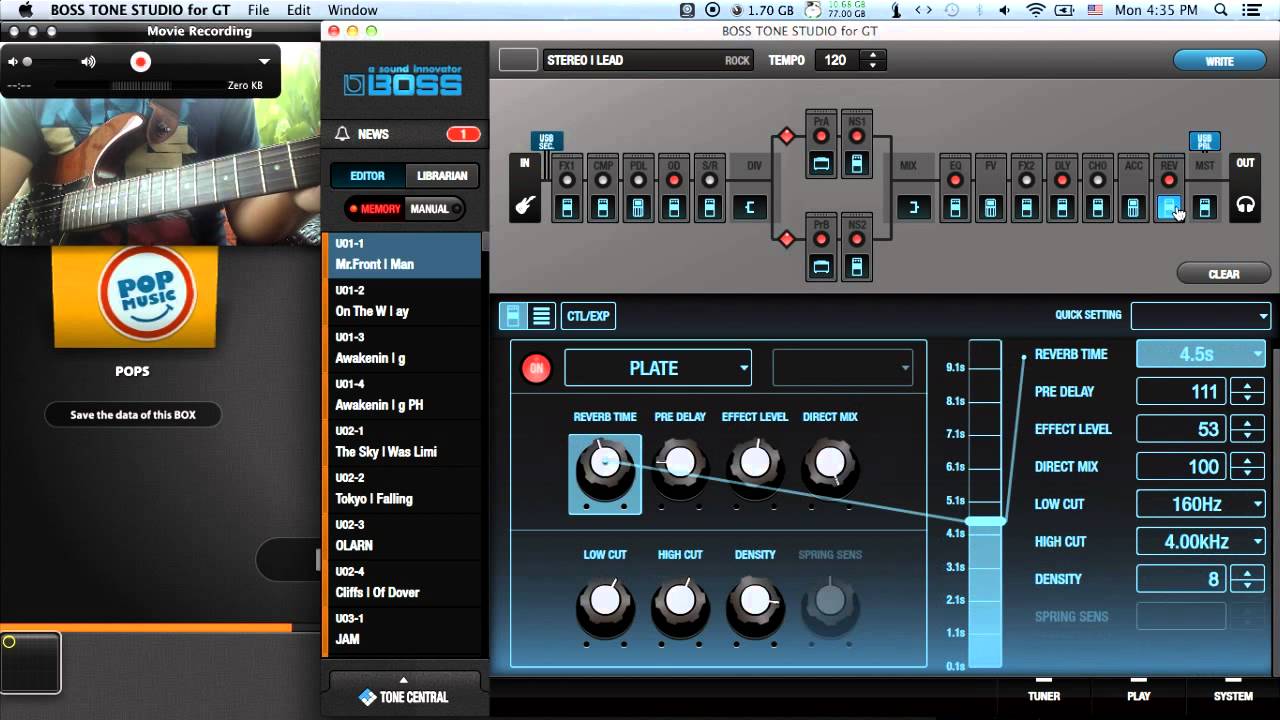Select the PDL pedal block icon
This screenshot has height=720, width=1280.
tap(638, 208)
